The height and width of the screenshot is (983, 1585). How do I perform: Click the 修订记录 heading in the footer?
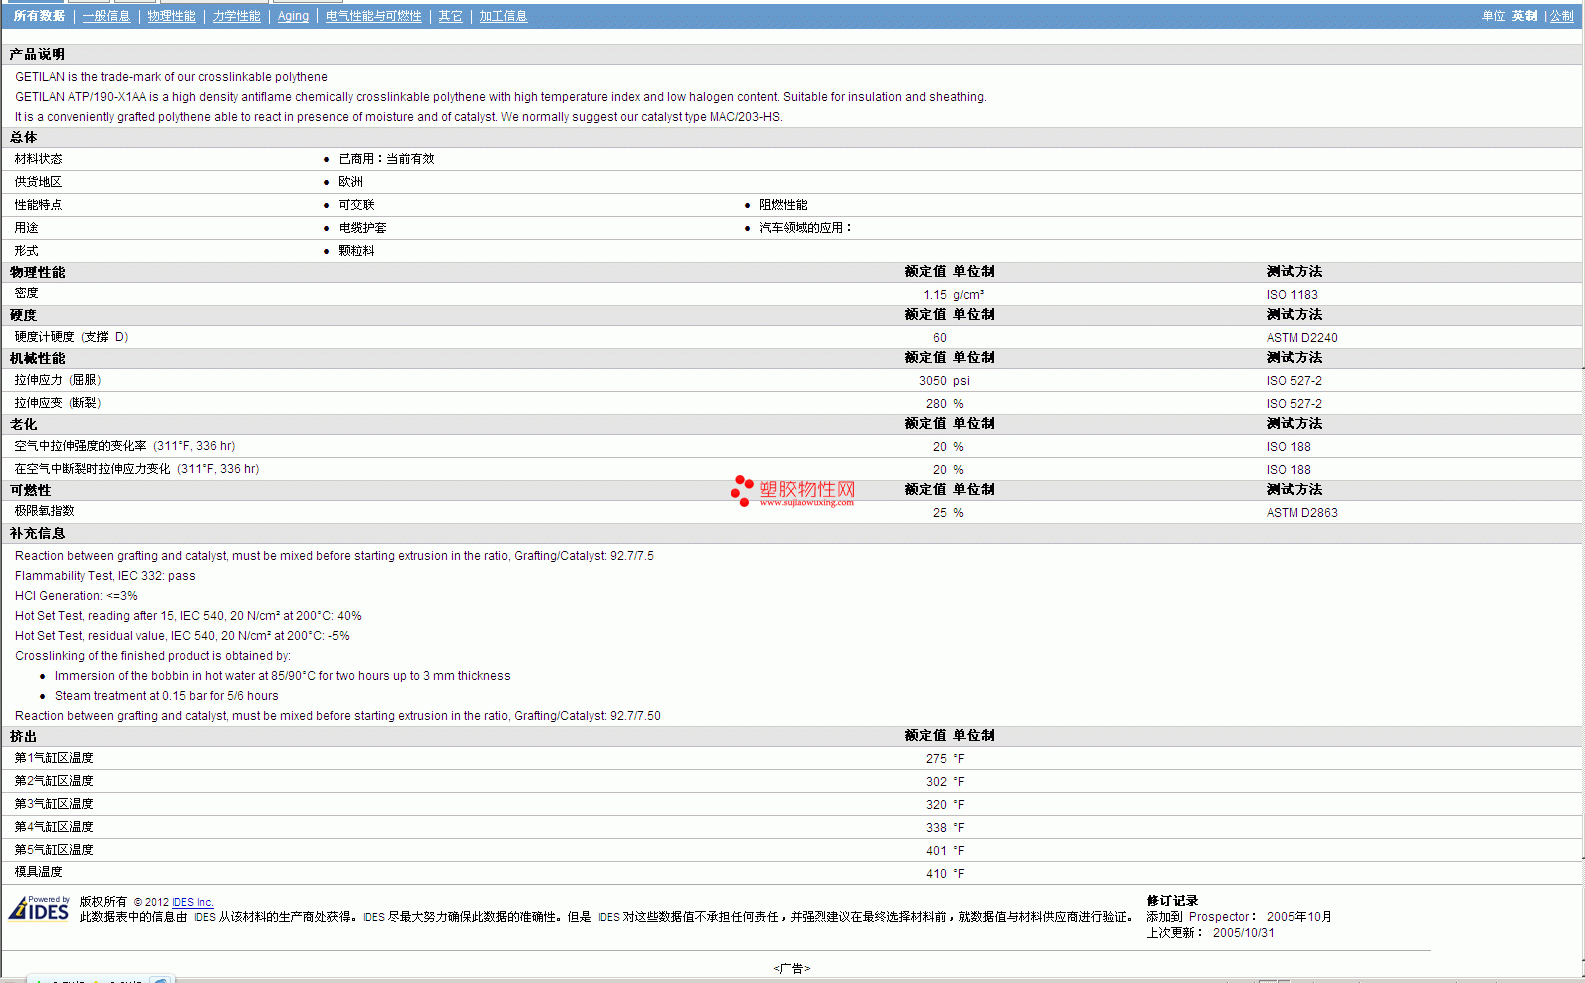1172,901
